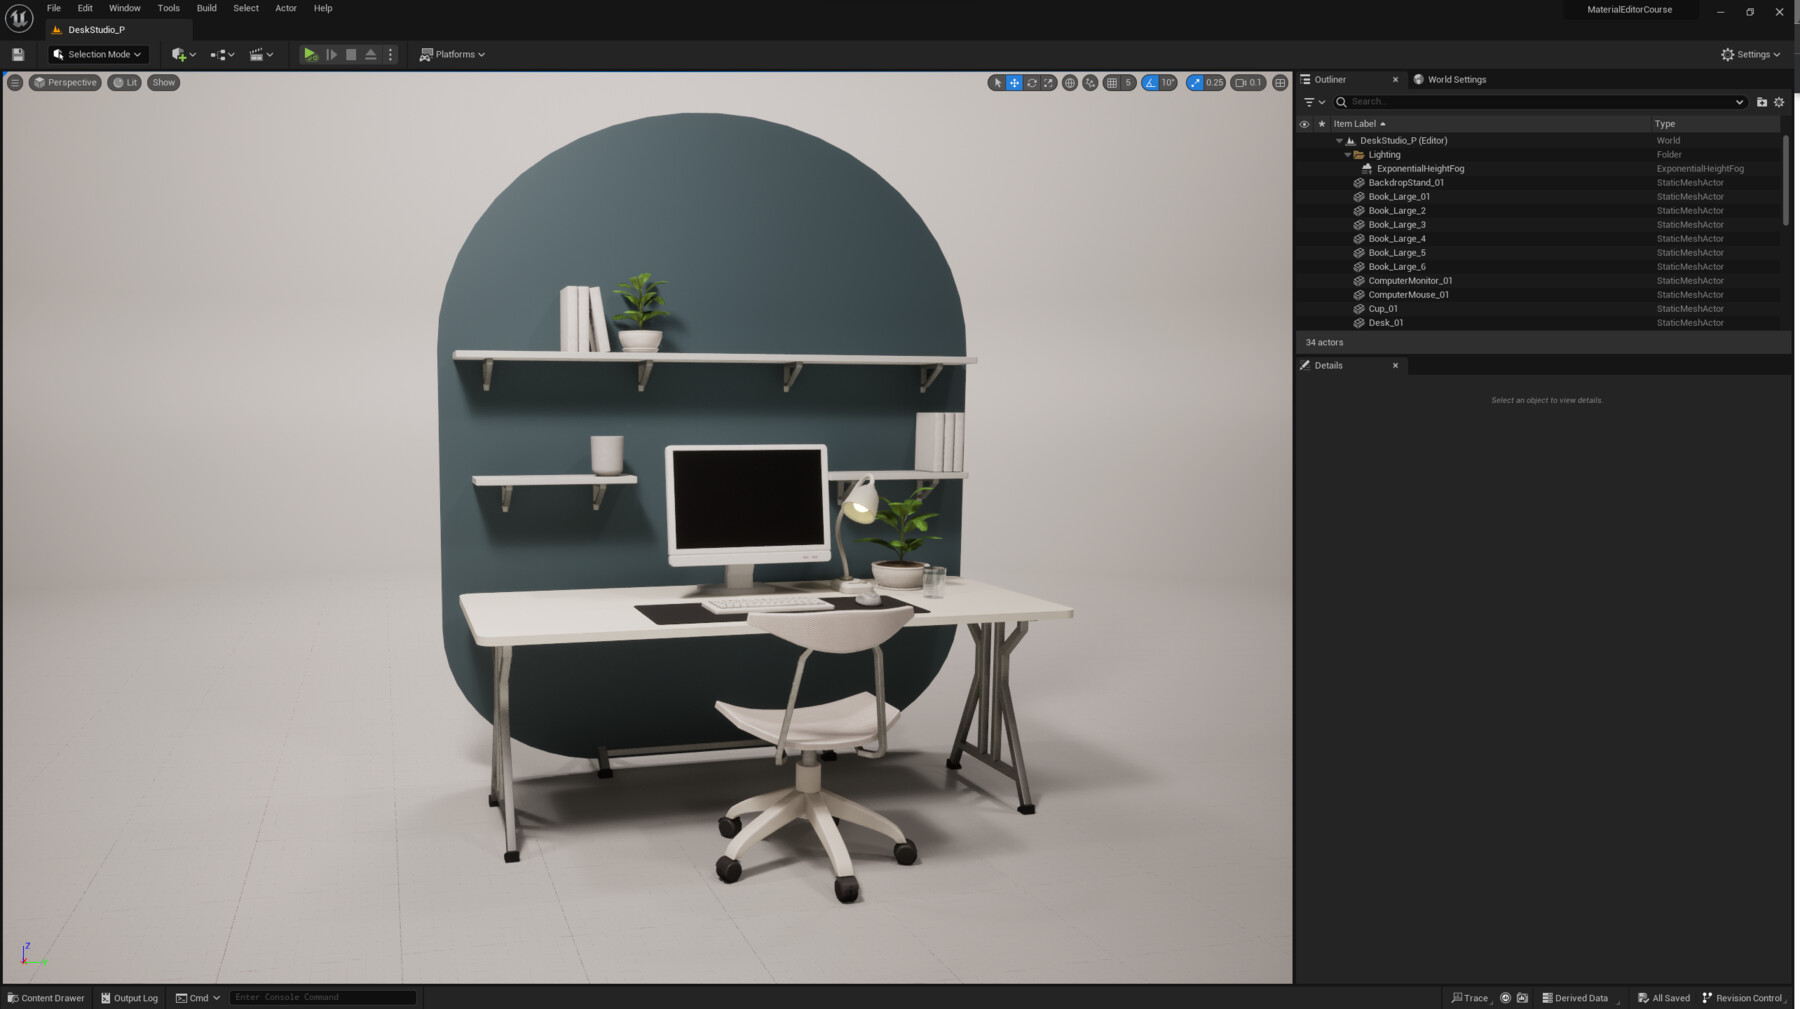Open the File menu
The height and width of the screenshot is (1009, 1800).
pyautogui.click(x=54, y=8)
